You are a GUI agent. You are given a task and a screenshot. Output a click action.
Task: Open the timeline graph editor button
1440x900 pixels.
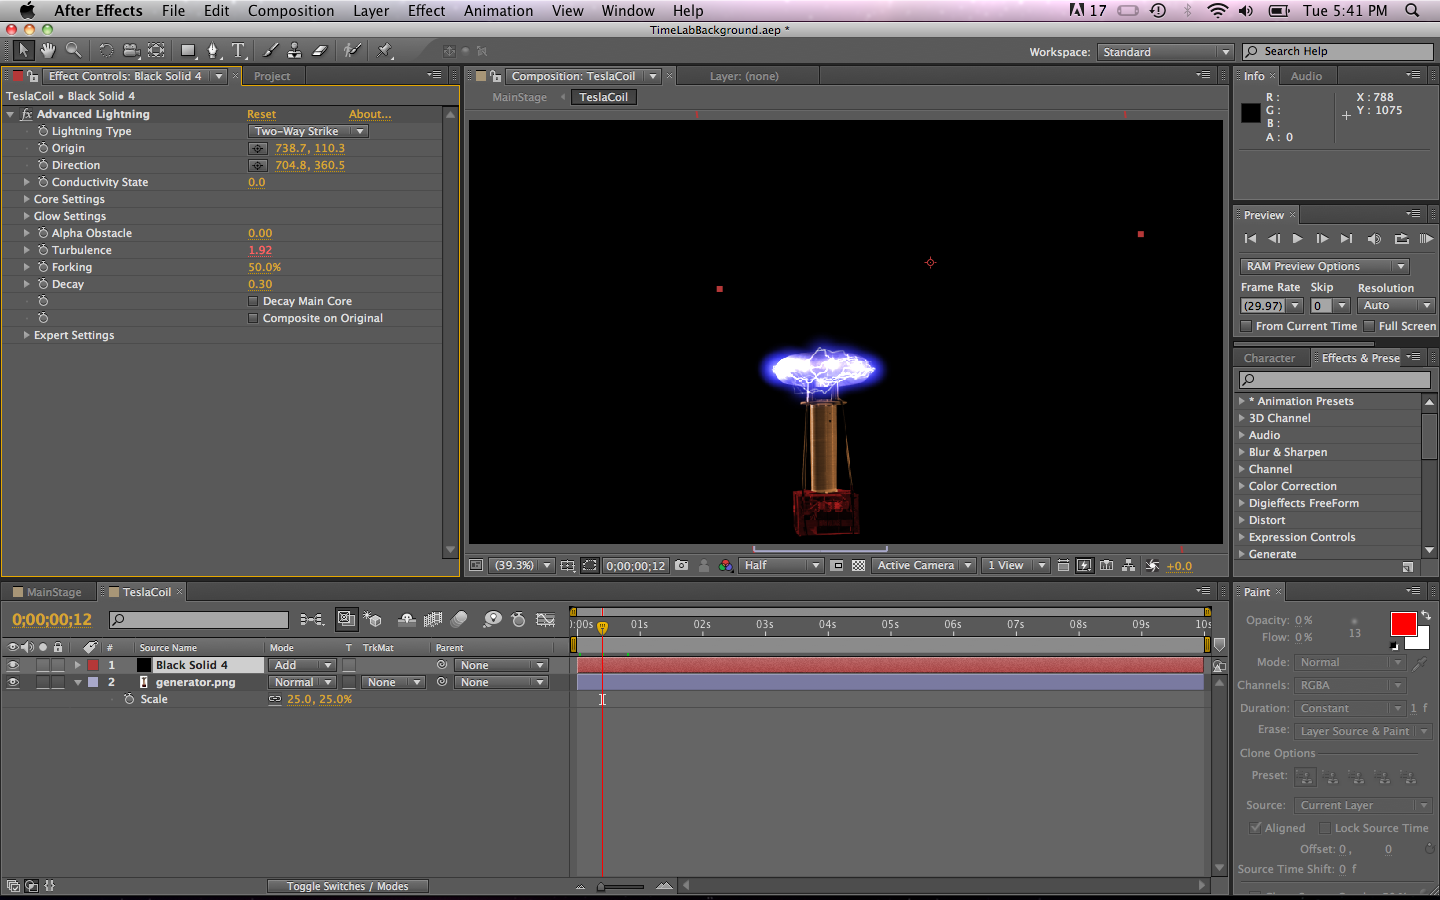(546, 620)
